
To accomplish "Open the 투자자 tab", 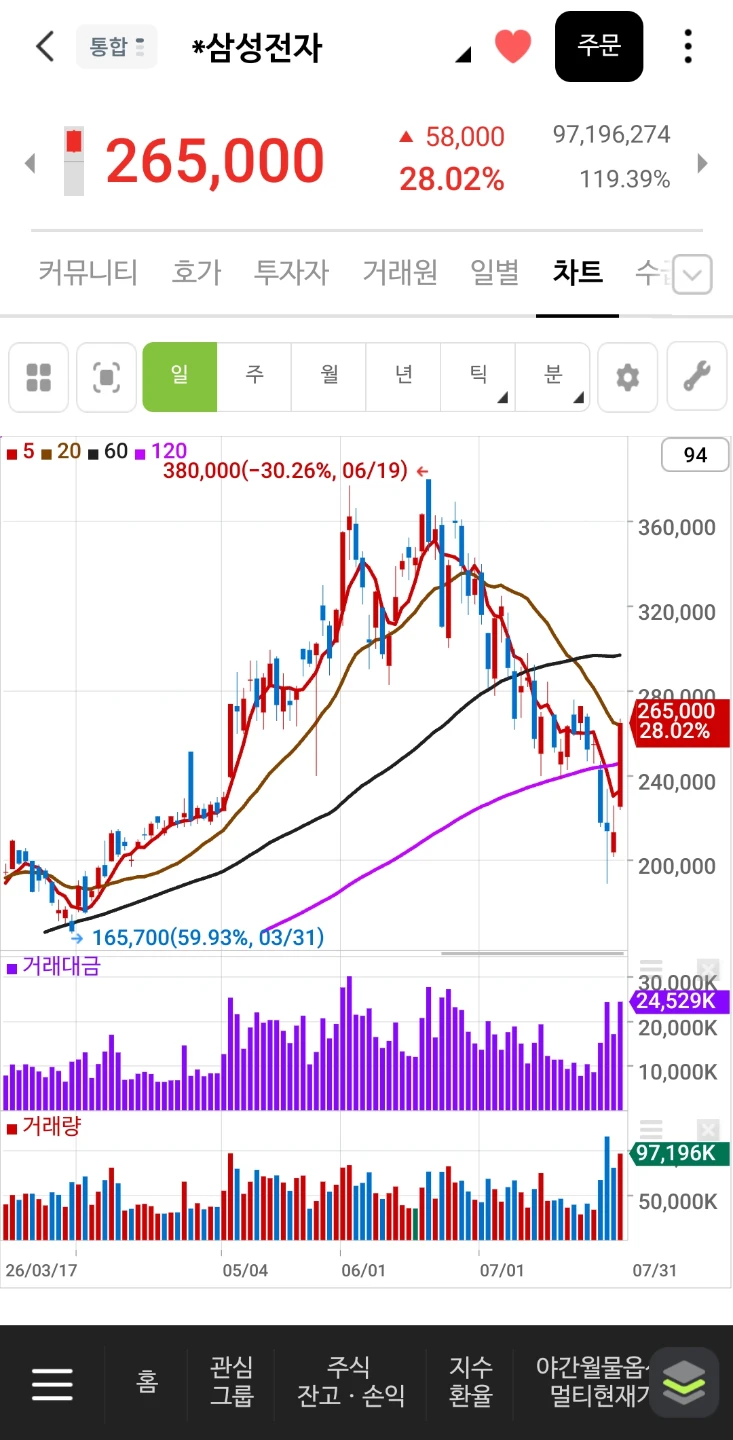I will (x=291, y=272).
